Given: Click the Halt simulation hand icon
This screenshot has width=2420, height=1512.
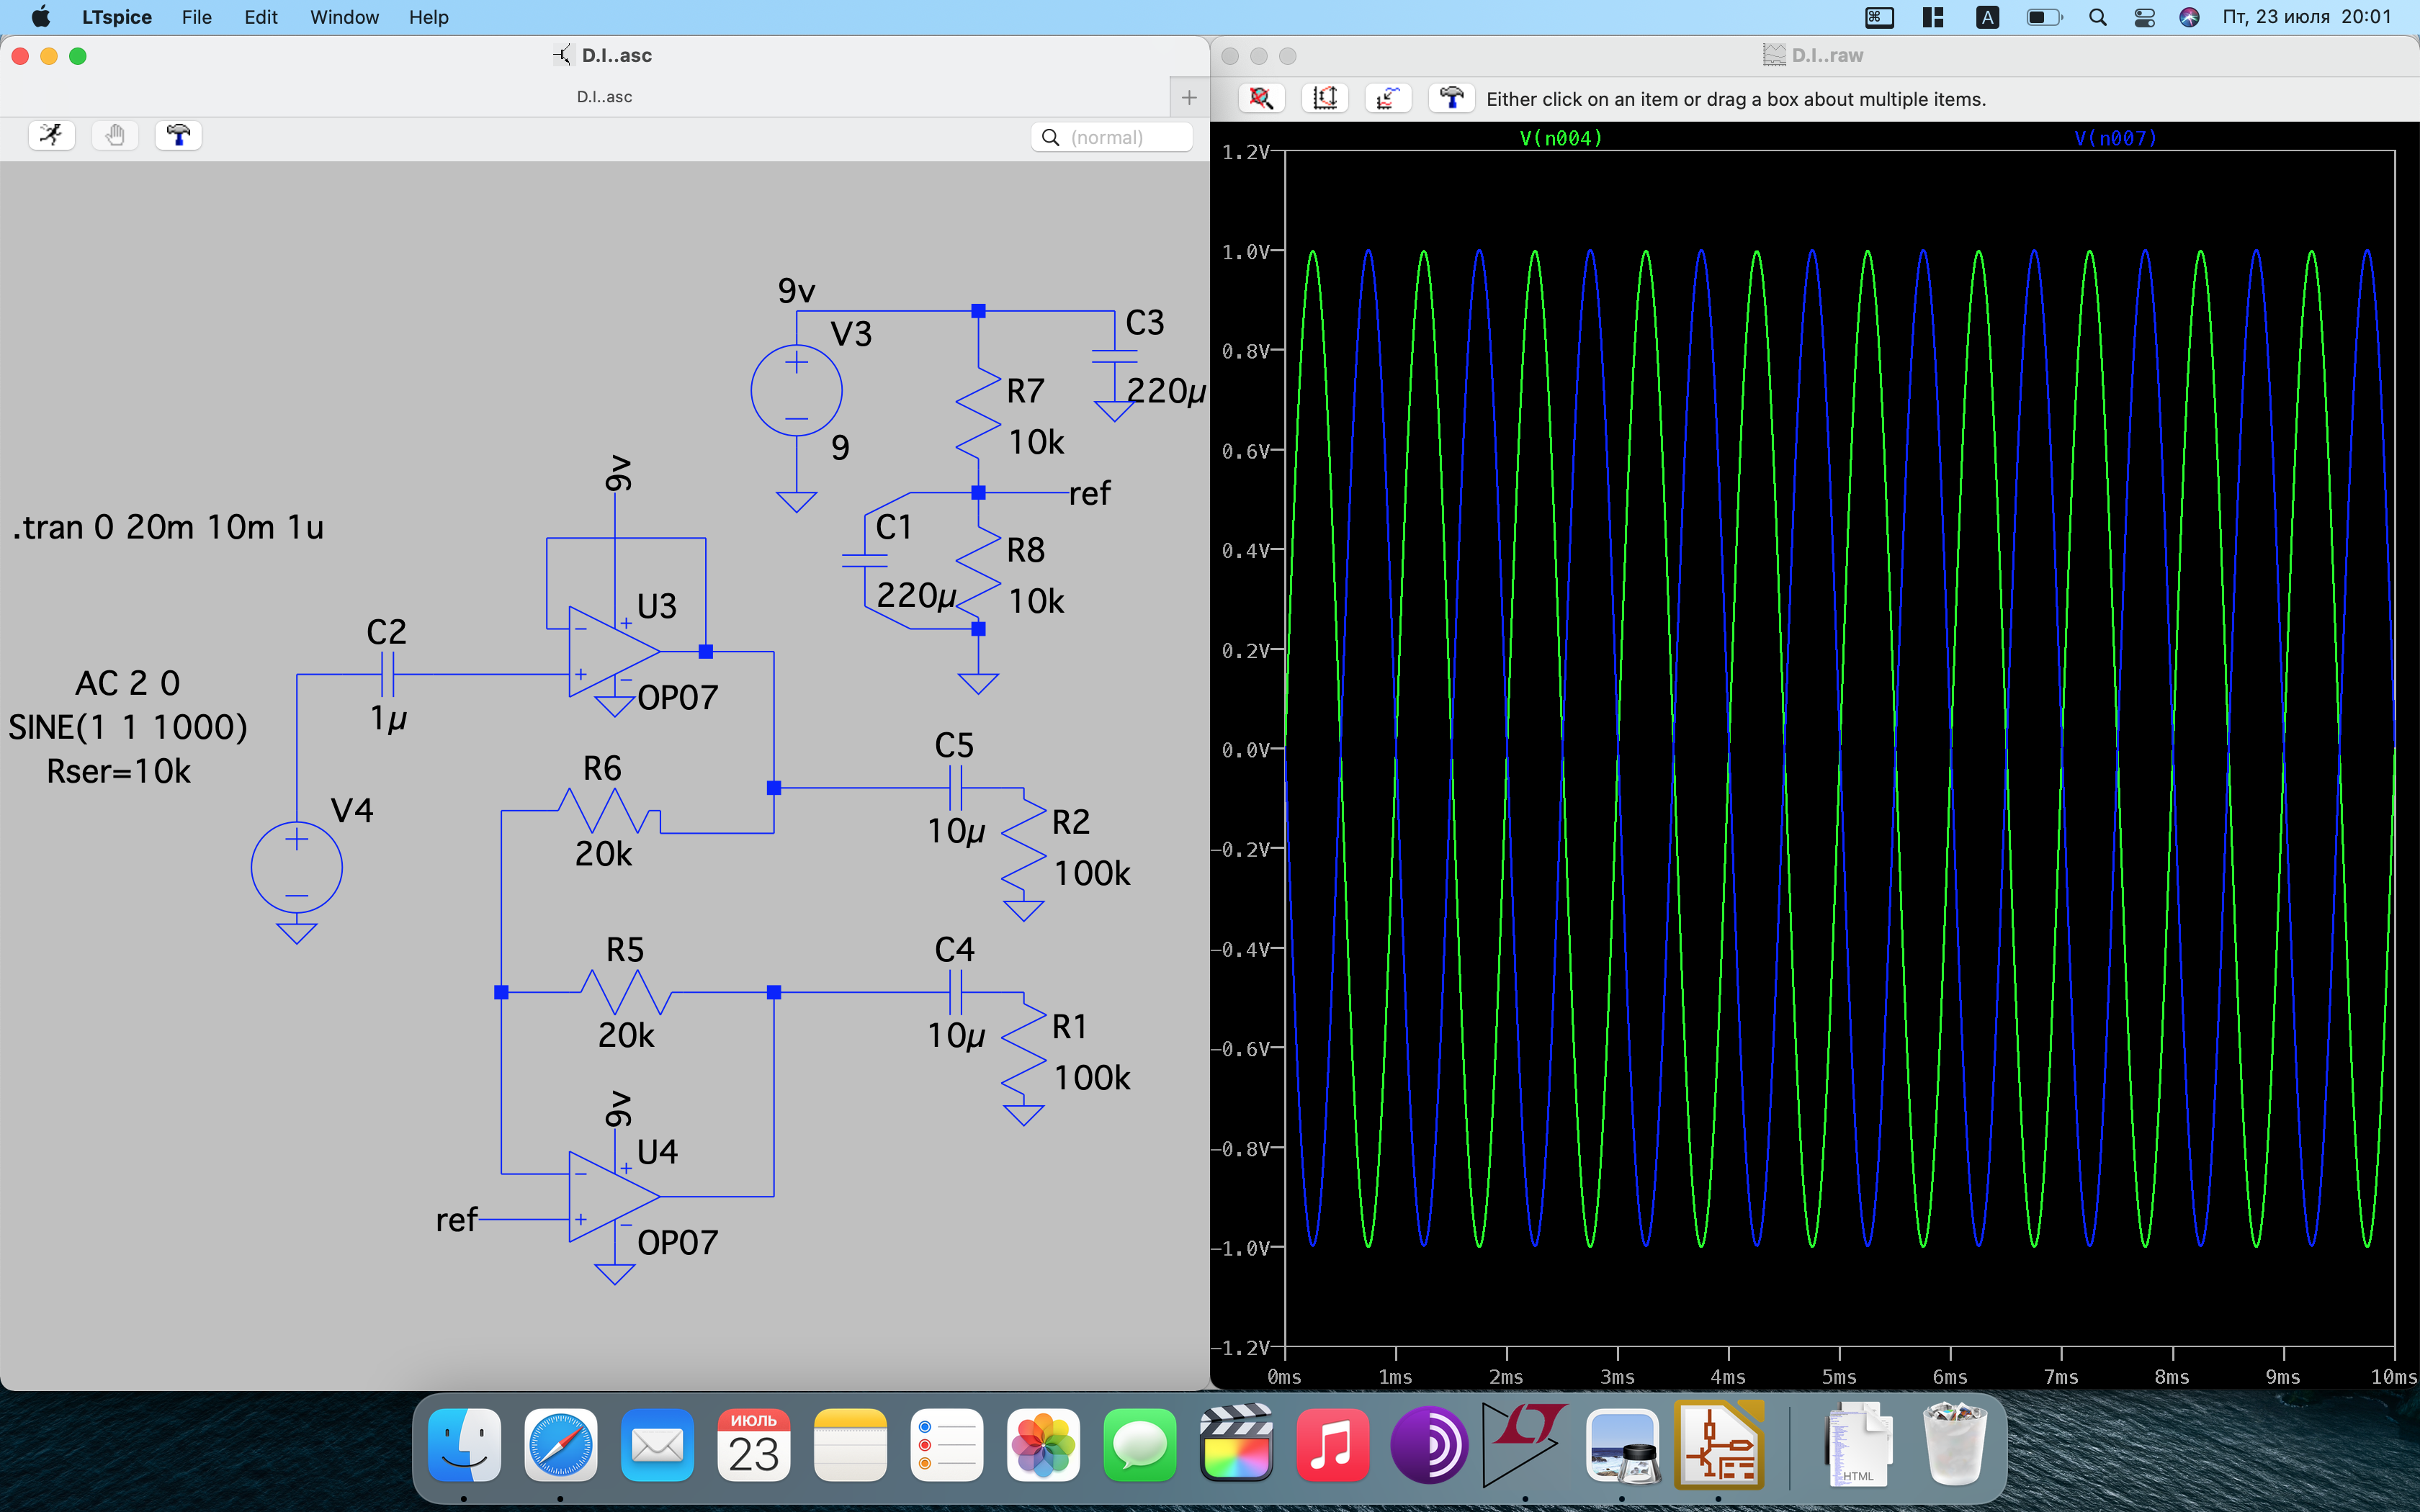Looking at the screenshot, I should (115, 135).
